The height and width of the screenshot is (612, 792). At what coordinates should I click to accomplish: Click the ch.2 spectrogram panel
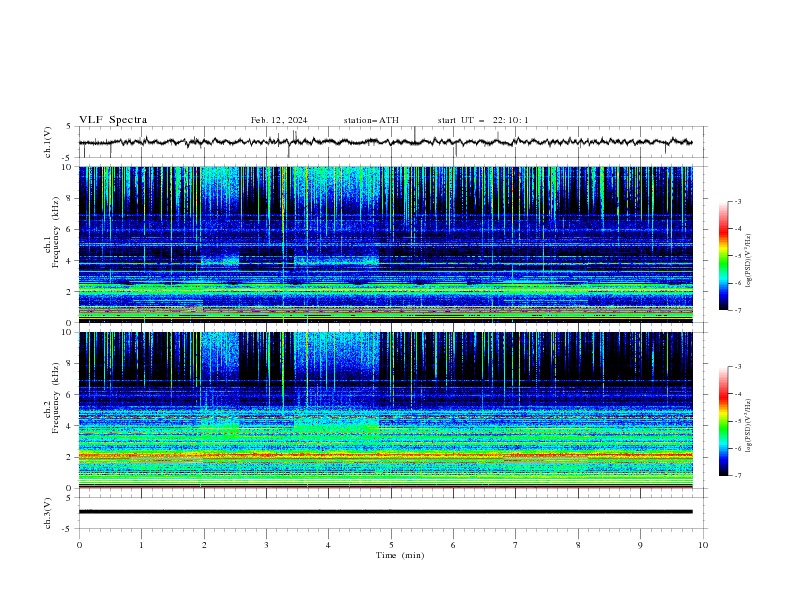pos(386,410)
